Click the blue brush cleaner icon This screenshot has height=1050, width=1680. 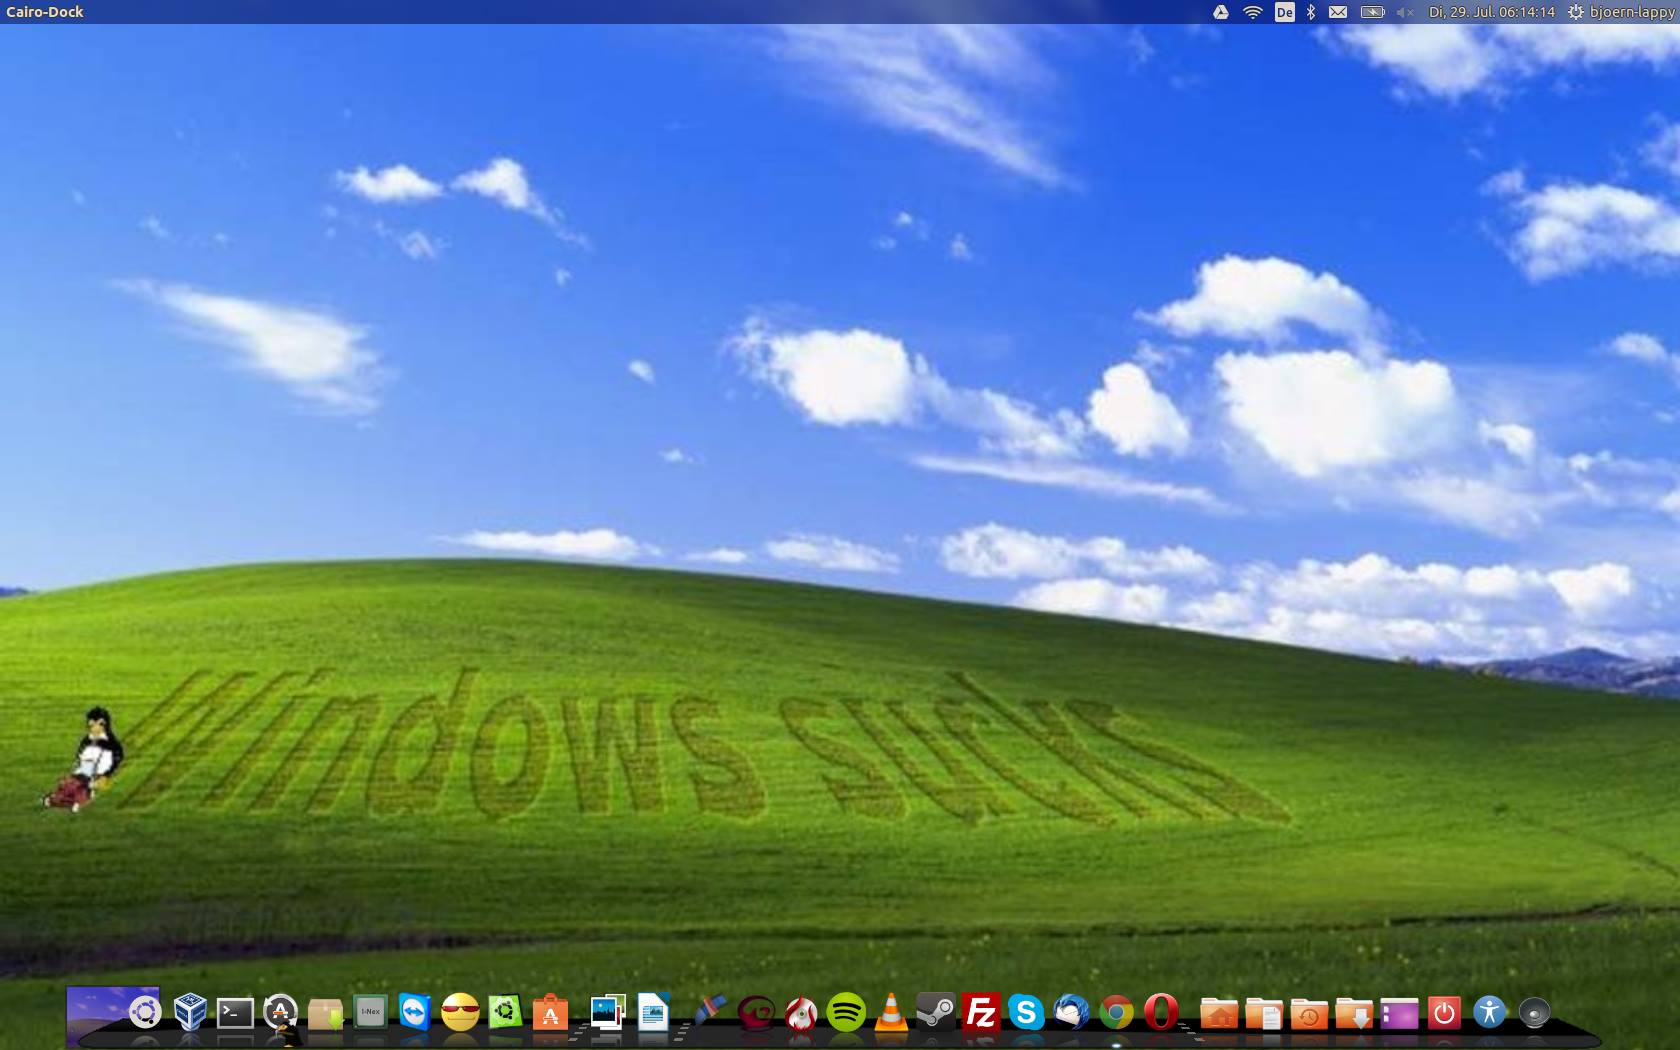click(x=709, y=1010)
